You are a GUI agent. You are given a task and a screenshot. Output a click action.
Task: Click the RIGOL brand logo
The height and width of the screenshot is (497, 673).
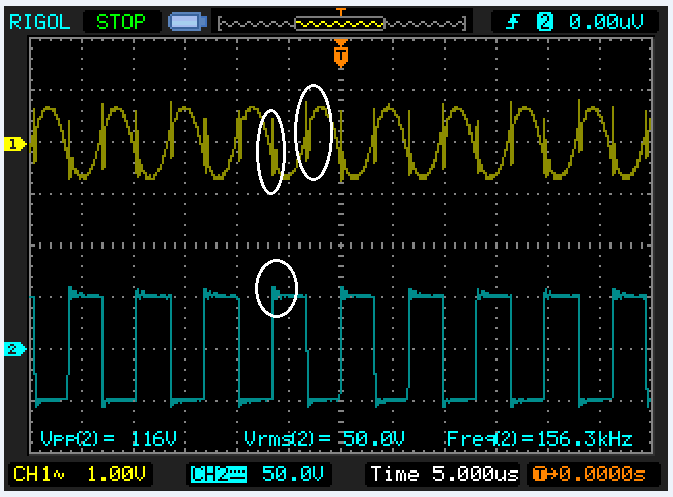click(39, 22)
